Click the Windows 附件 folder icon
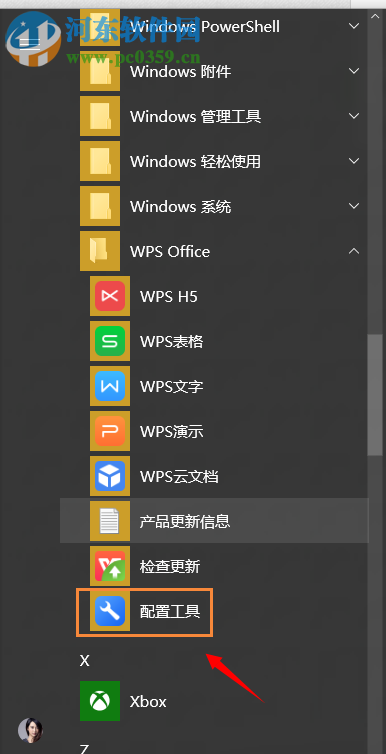The image size is (386, 754). pos(100,72)
